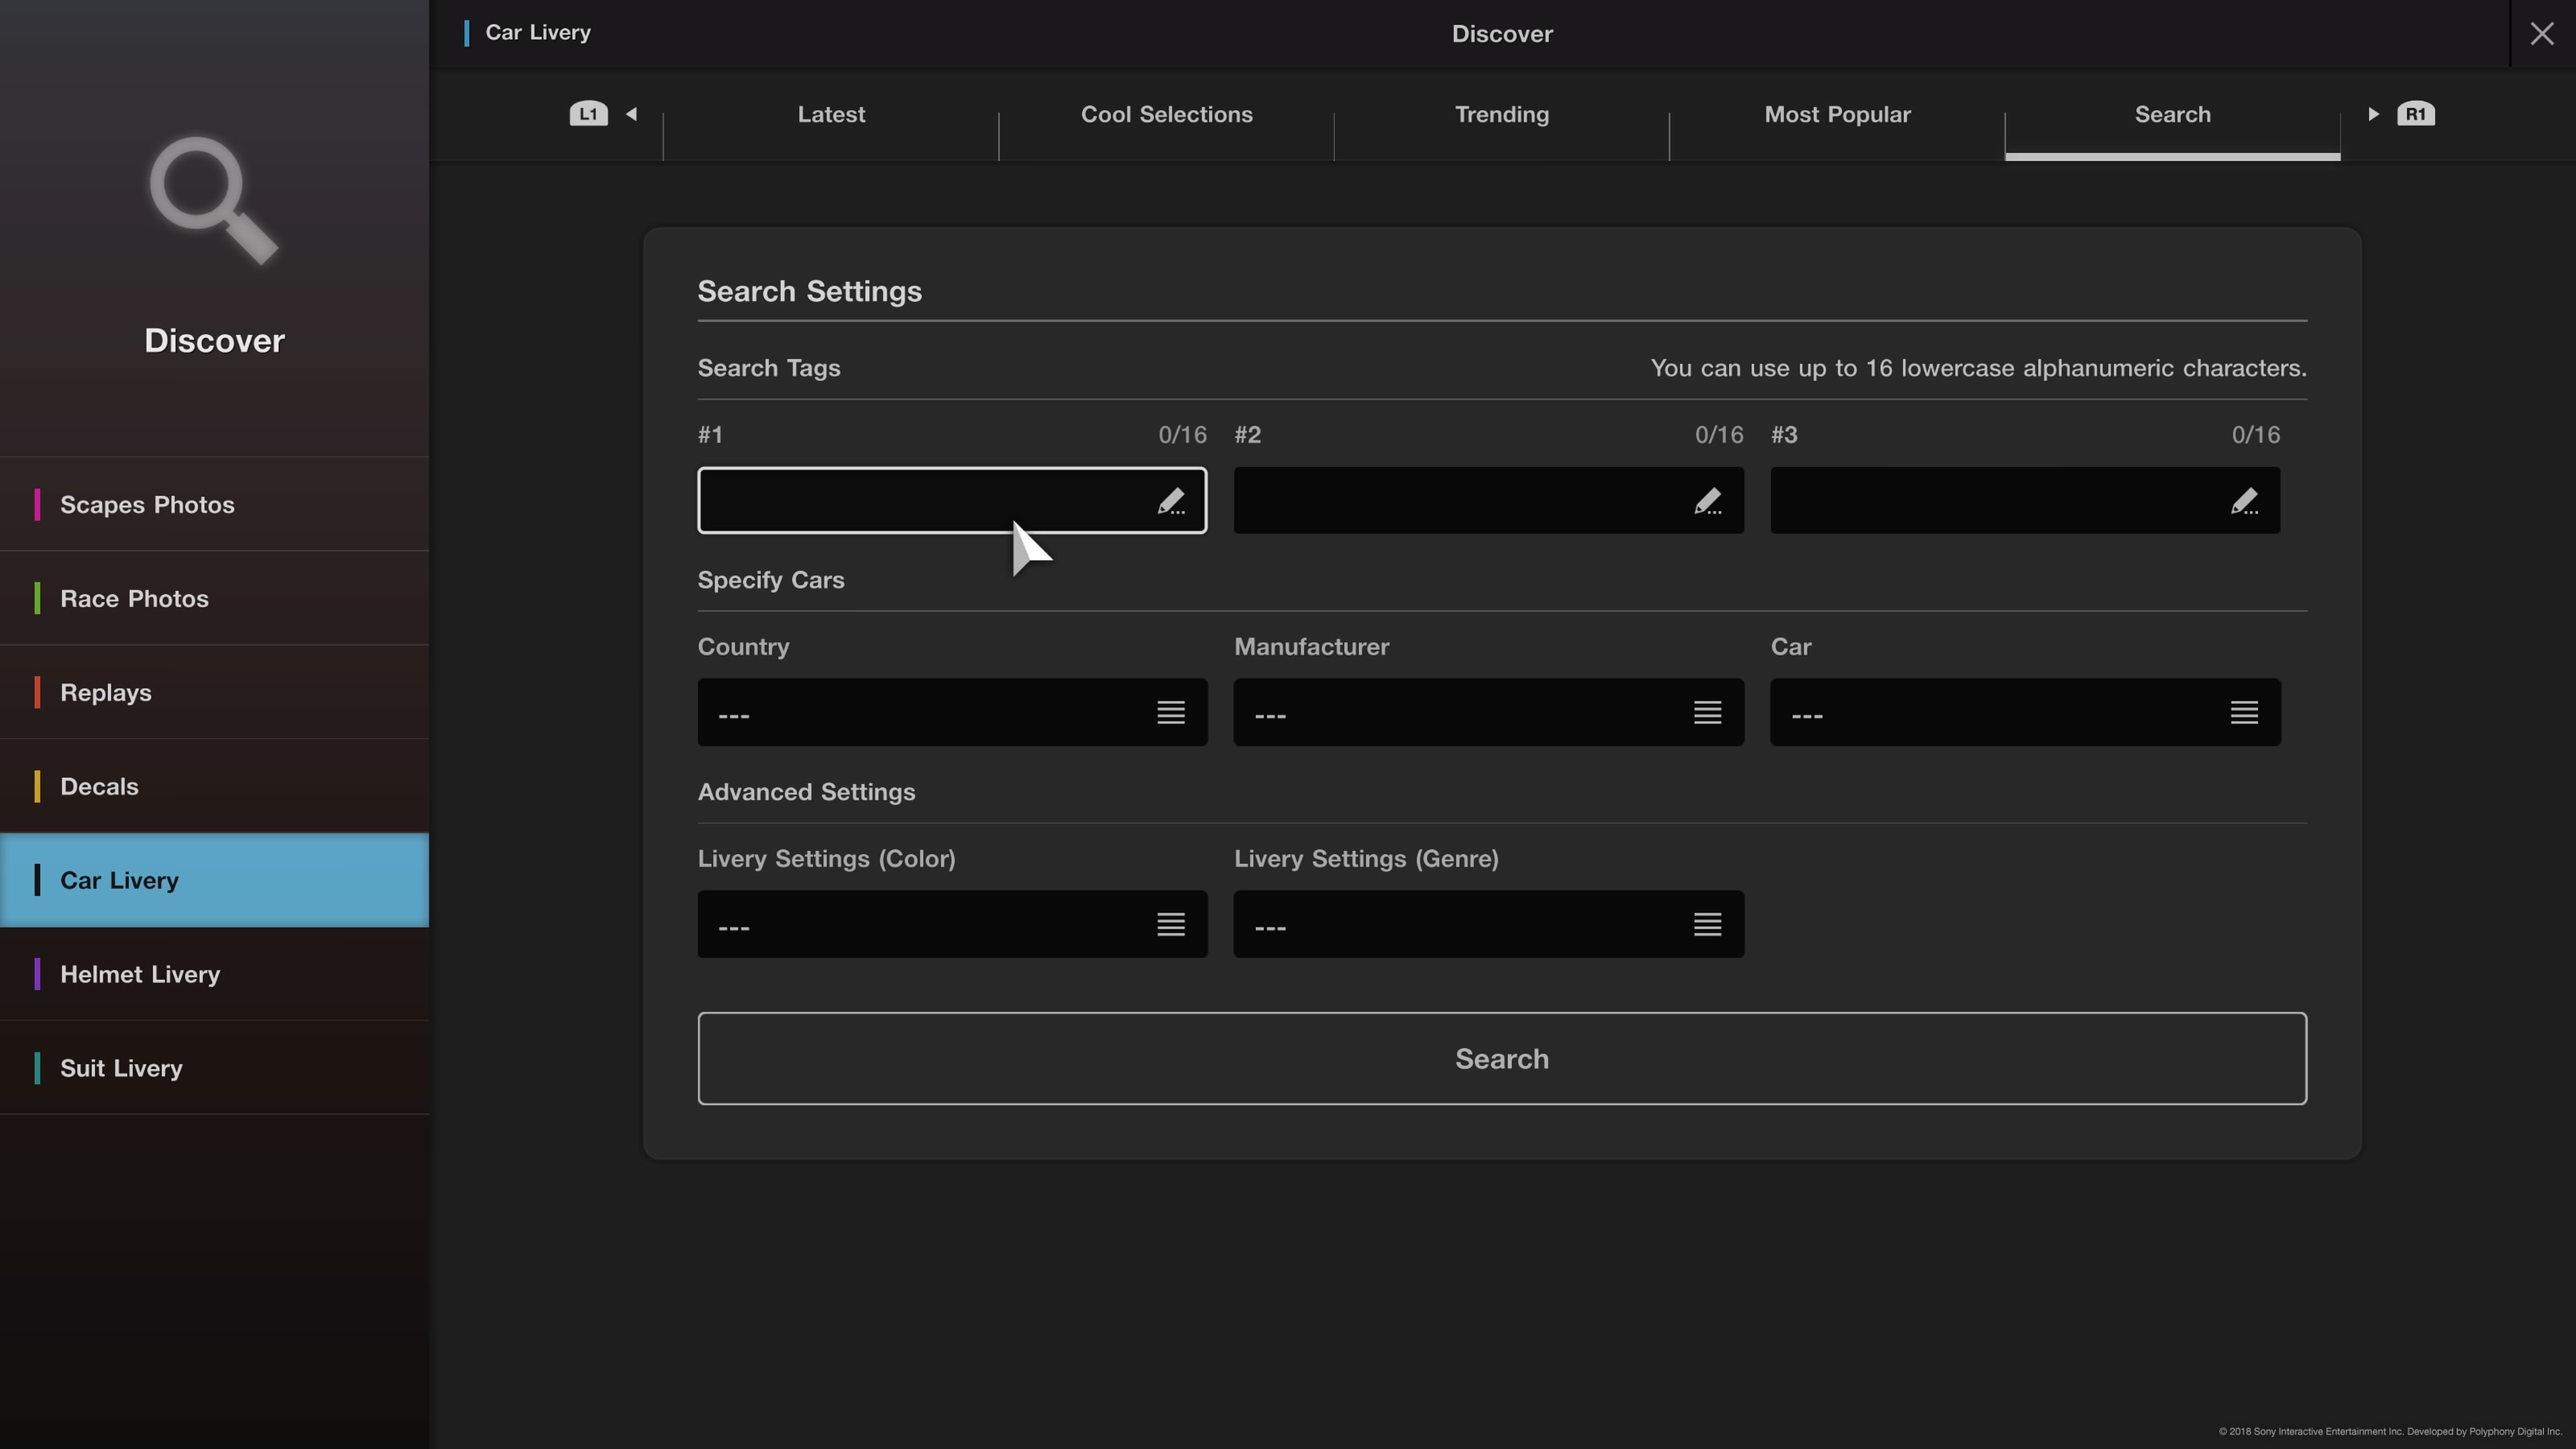Expand the Livery Settings (Color) dropdown
2576x1449 pixels.
(x=952, y=924)
